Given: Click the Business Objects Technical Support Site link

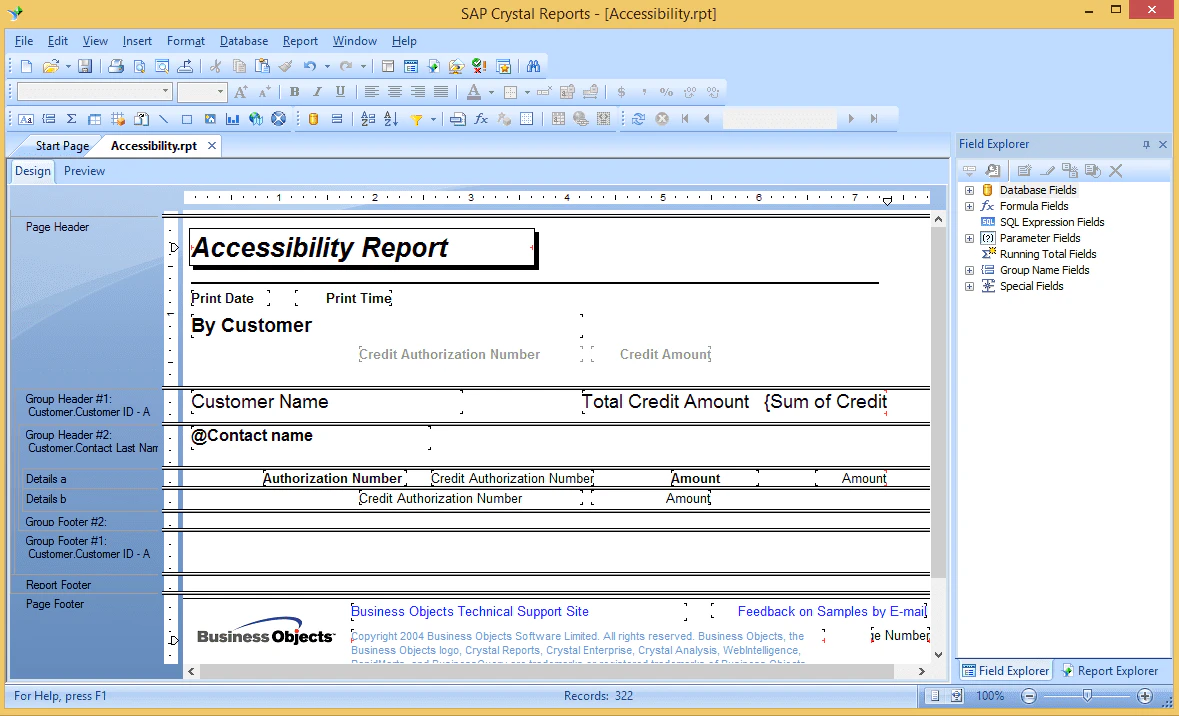Looking at the screenshot, I should coord(470,611).
